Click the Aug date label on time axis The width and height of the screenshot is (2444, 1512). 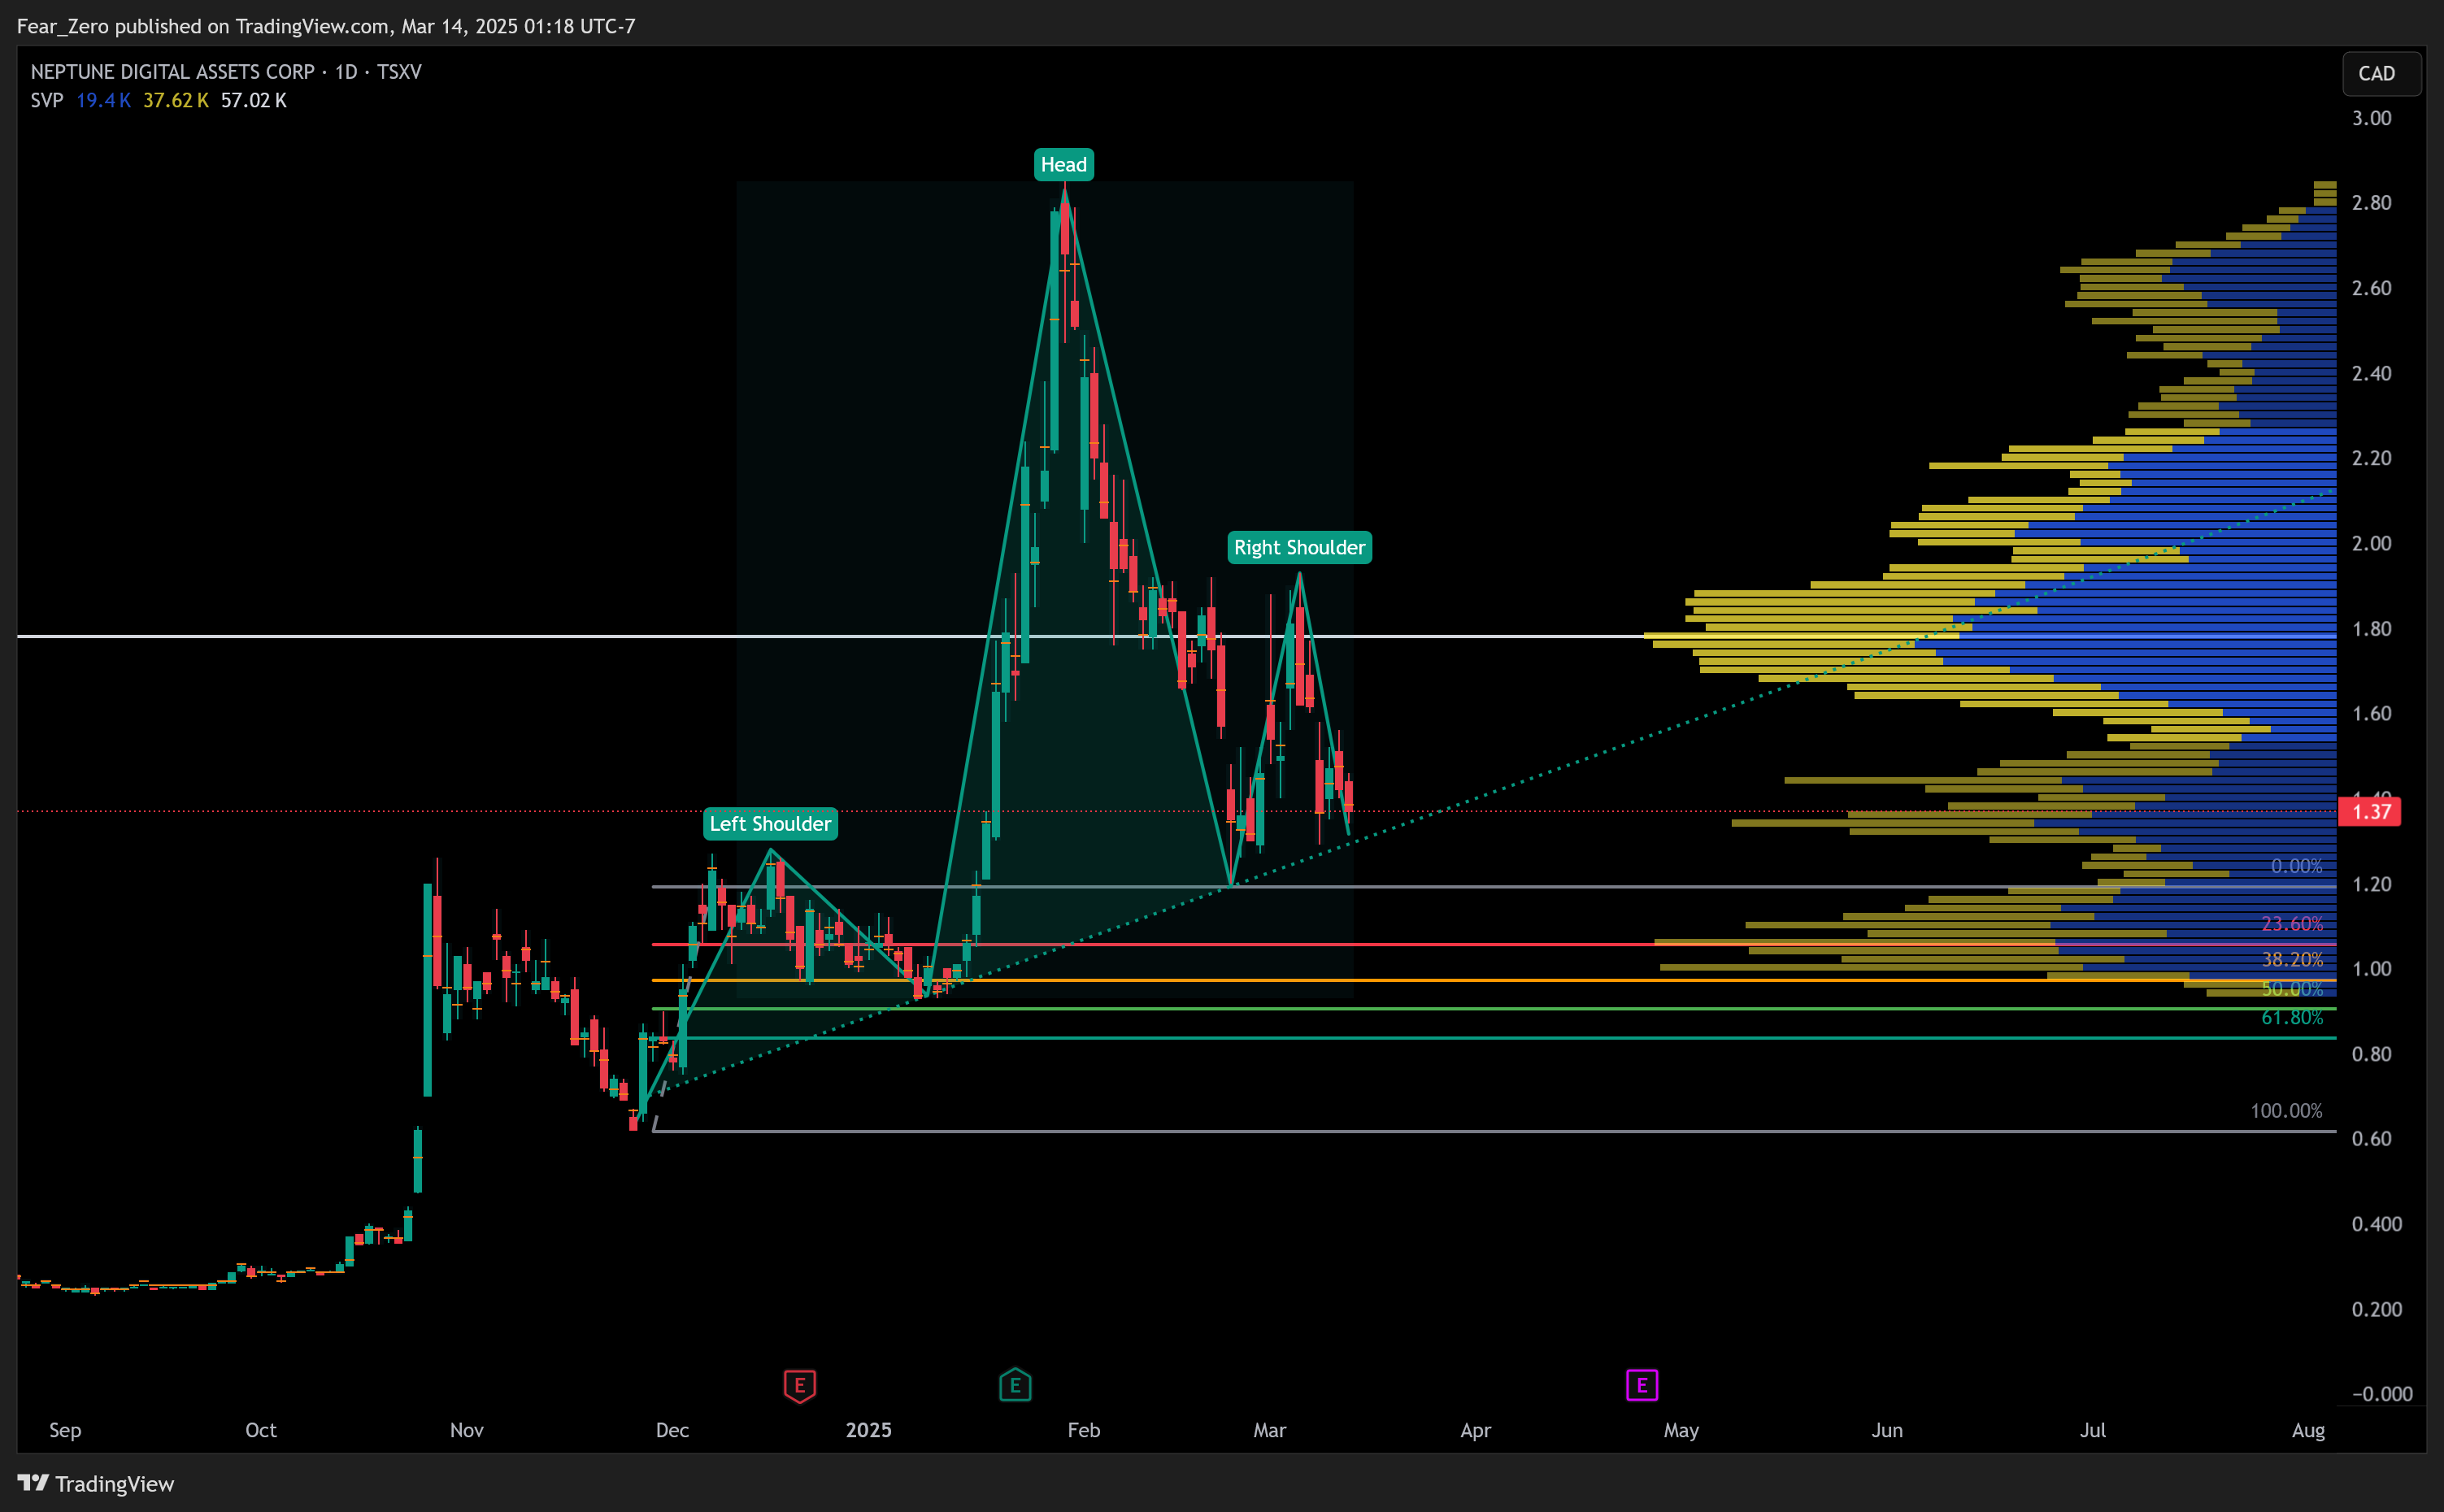(2308, 1431)
